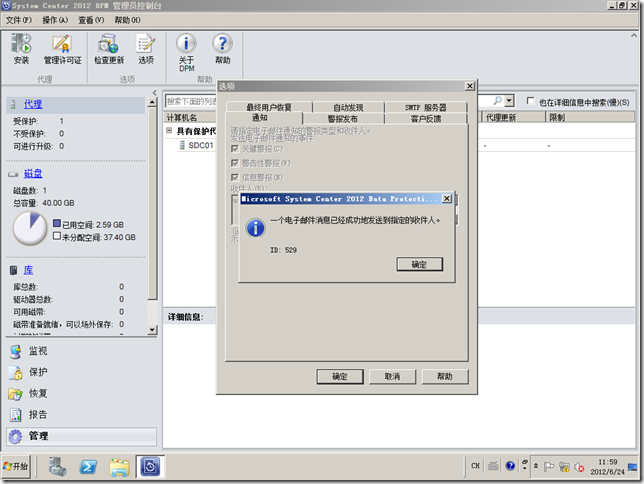Click the information icon in message box
The image size is (644, 484).
(255, 228)
